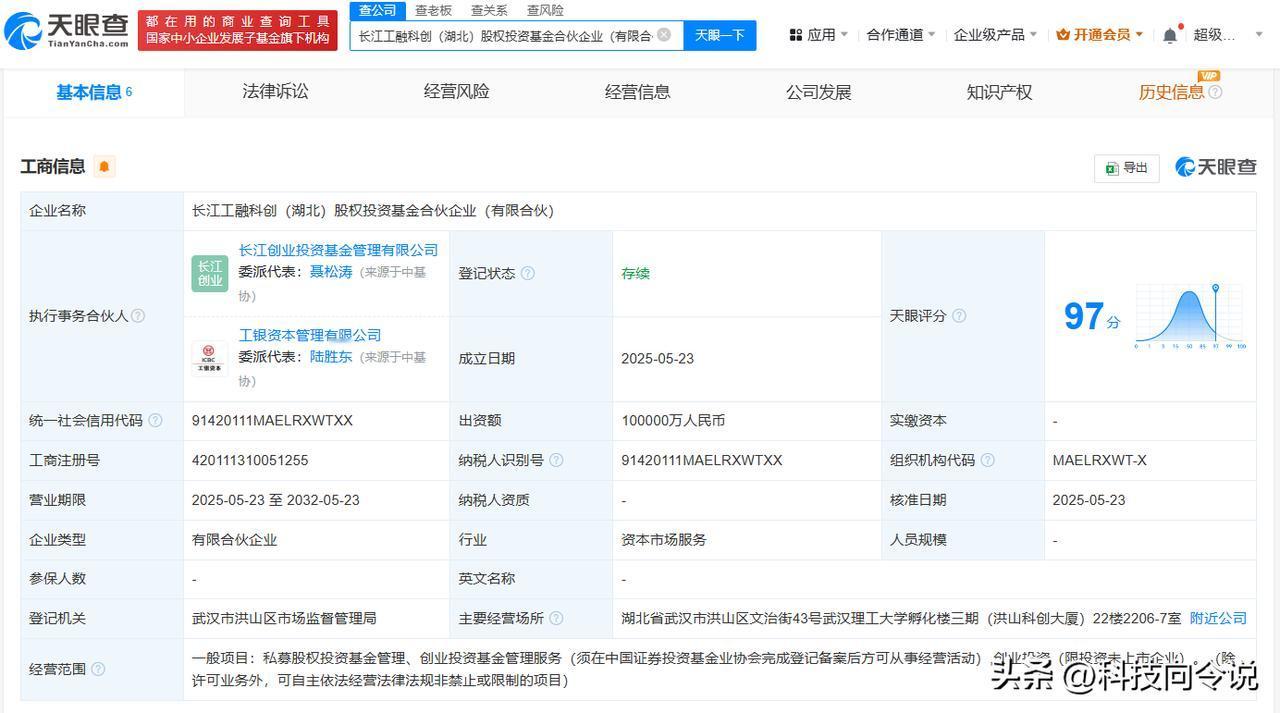Screen dimensions: 1280x713
Task: Click the help icon next to 天眼评分
Action: click(959, 316)
